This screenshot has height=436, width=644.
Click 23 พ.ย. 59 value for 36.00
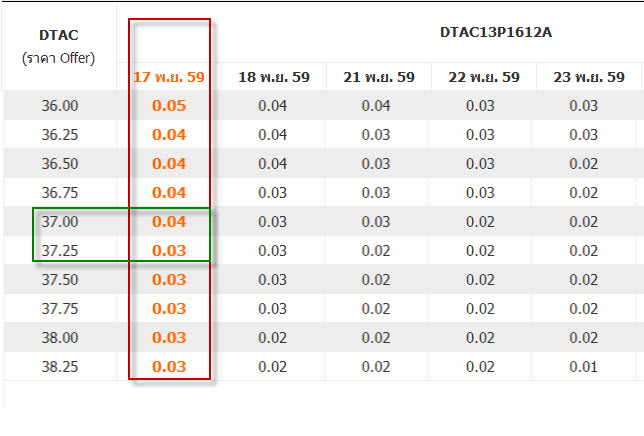coord(584,106)
